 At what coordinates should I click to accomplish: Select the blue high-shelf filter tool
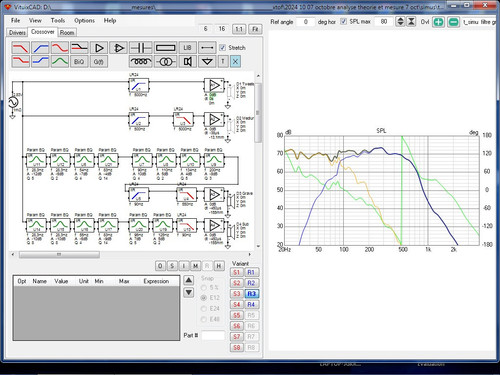point(40,61)
